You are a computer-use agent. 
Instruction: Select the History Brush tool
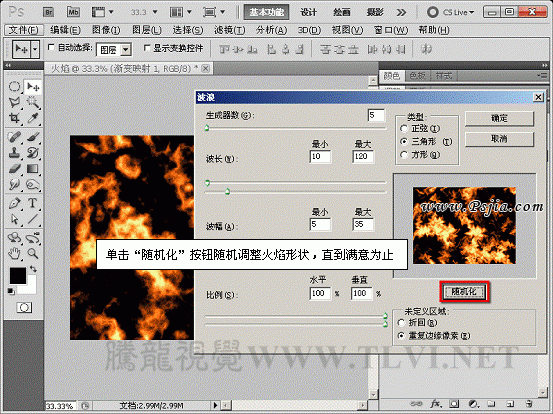33,153
